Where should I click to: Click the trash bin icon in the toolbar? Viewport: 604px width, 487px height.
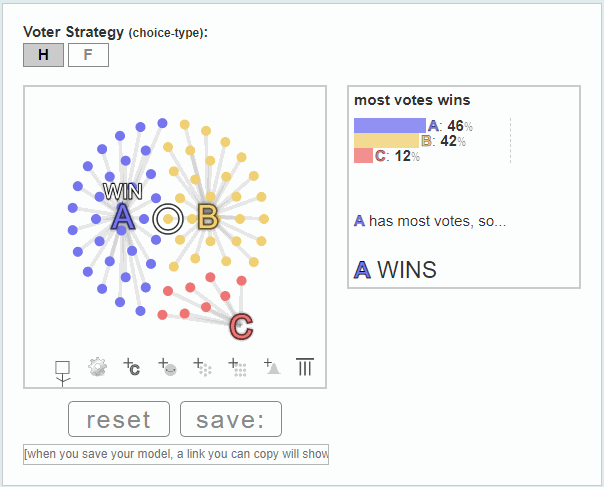(305, 366)
